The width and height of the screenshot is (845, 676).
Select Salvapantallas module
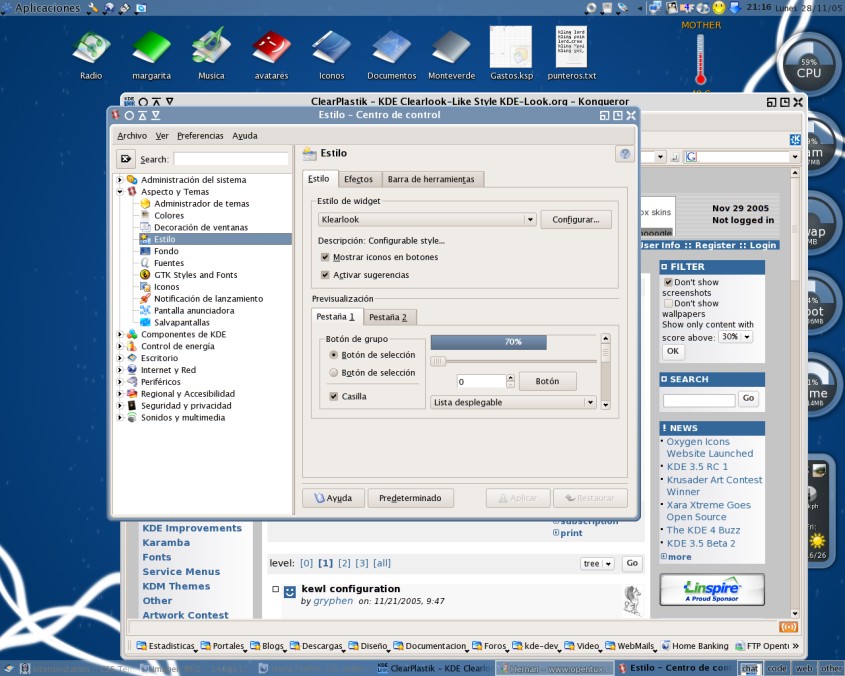point(182,322)
